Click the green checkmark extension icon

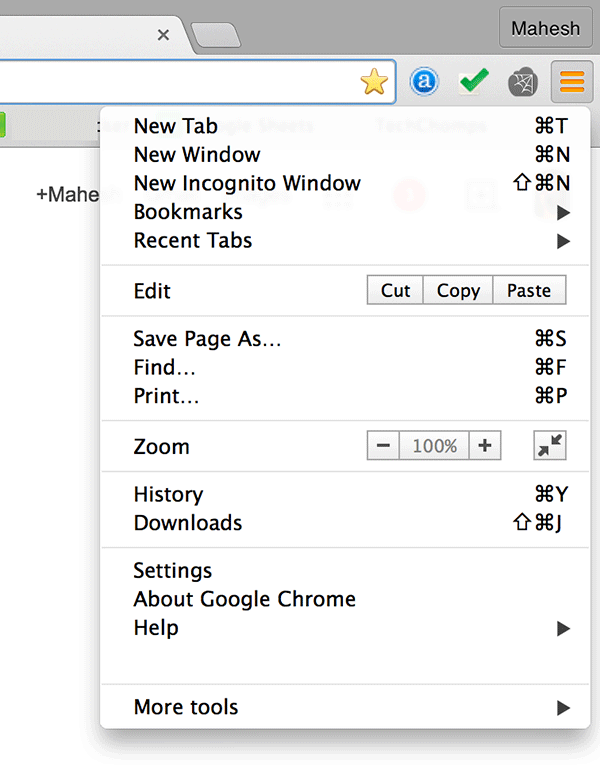tap(474, 81)
